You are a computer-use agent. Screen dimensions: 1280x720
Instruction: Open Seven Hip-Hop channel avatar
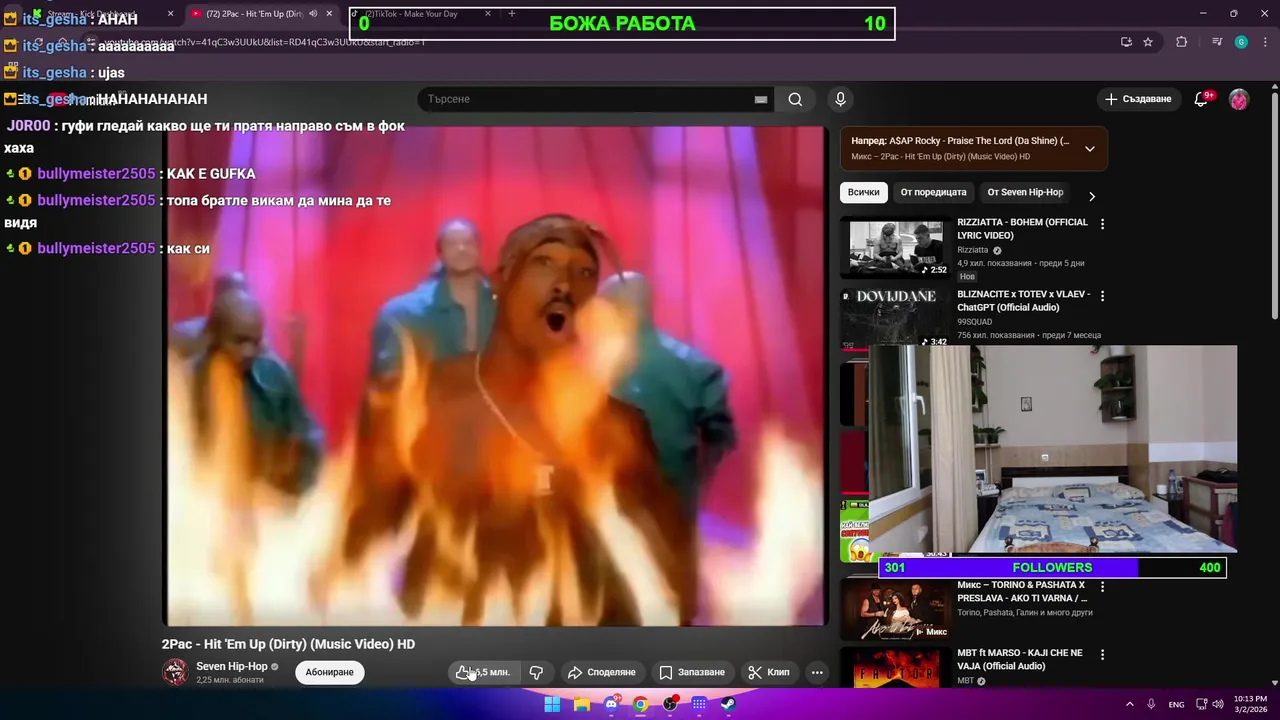click(175, 672)
